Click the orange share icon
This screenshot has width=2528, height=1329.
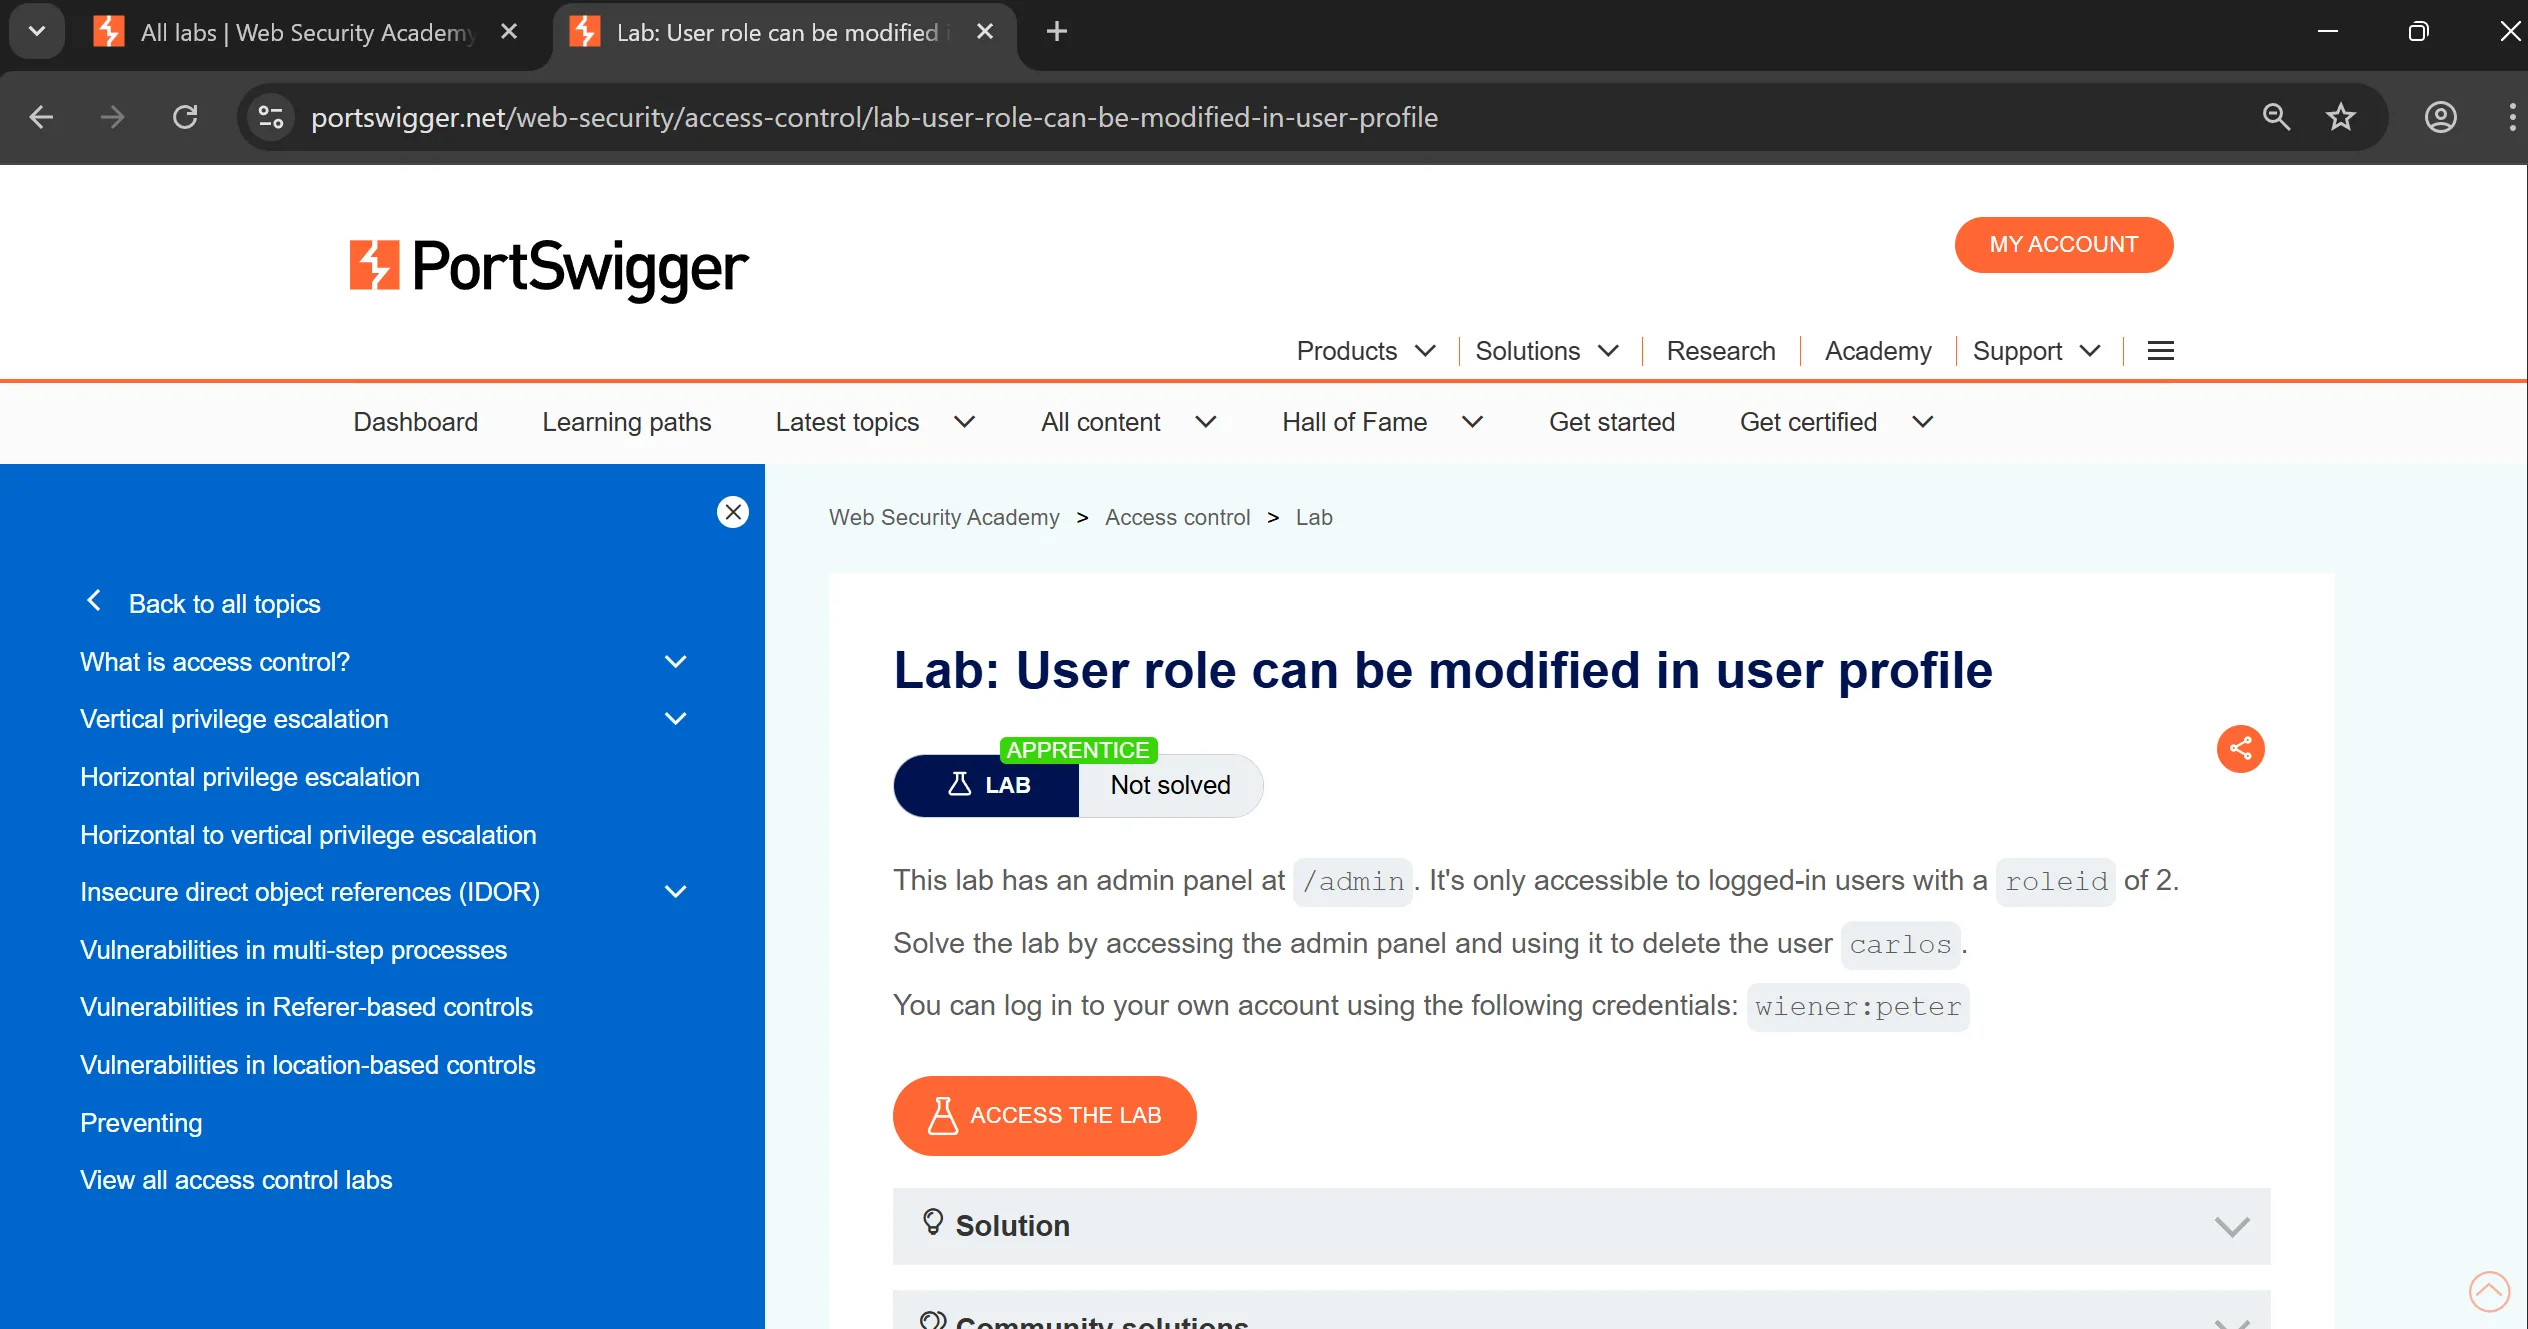pyautogui.click(x=2240, y=748)
